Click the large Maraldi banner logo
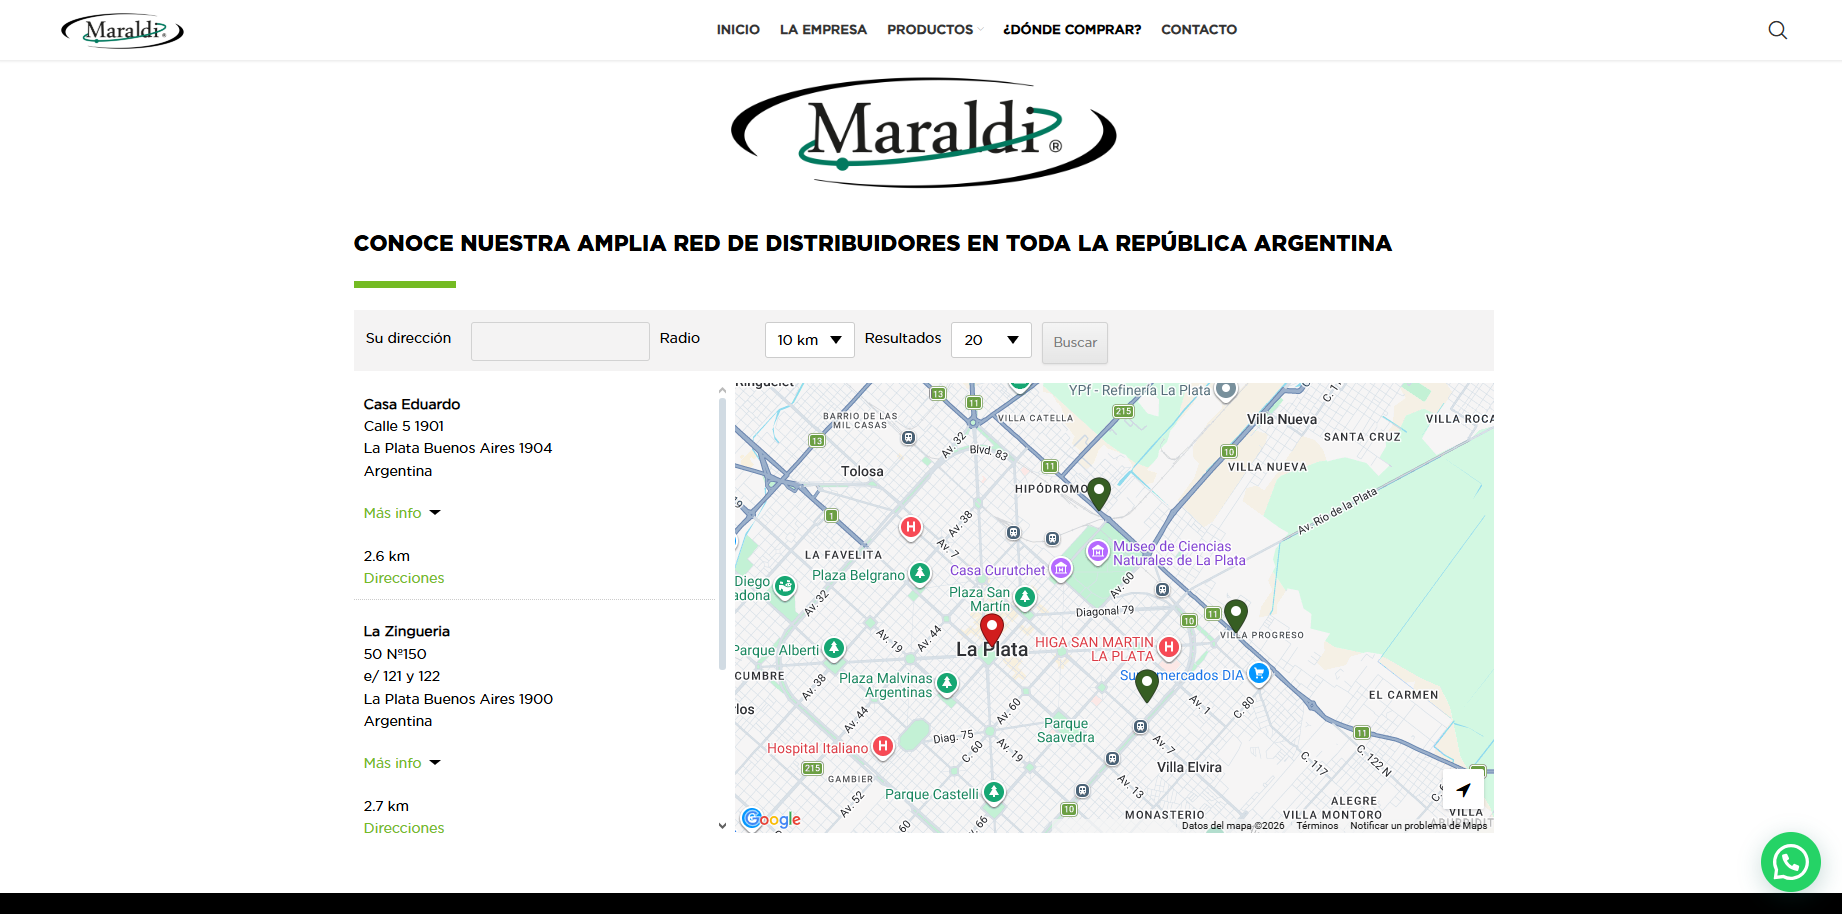The height and width of the screenshot is (914, 1842). [923, 133]
